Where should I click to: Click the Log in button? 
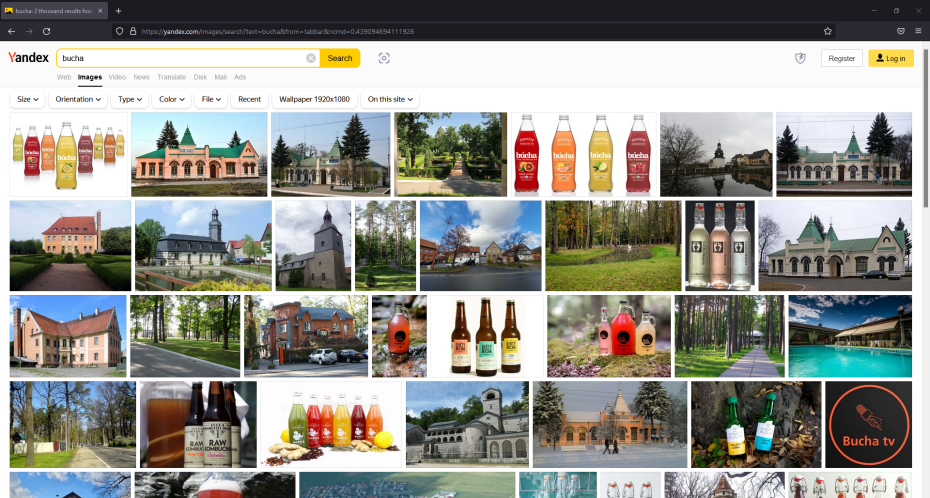[x=890, y=58]
